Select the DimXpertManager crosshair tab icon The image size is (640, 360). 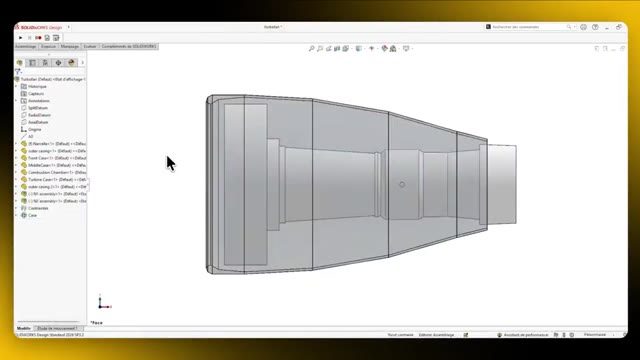click(x=58, y=62)
